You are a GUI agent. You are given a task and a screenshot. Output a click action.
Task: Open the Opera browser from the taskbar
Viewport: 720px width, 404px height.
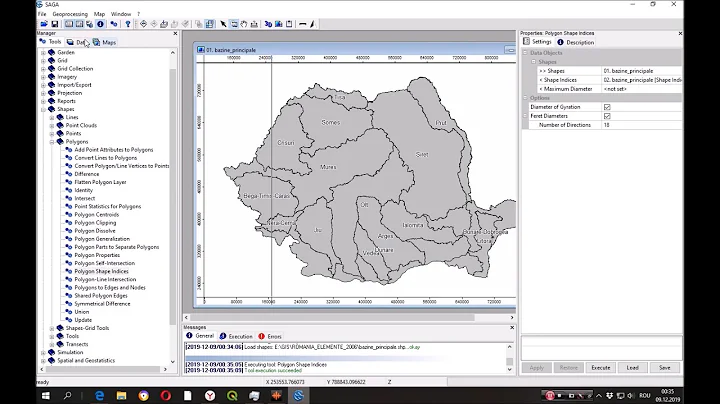click(165, 395)
